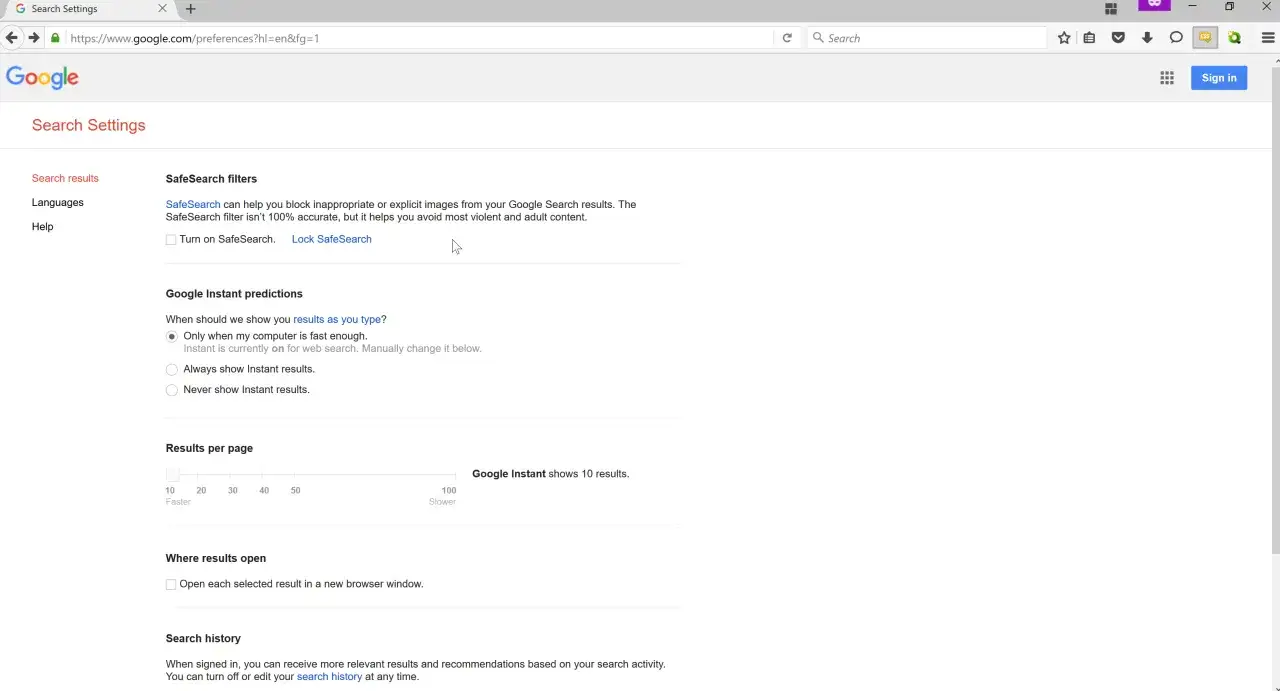Click the Sign in button

coord(1219,78)
